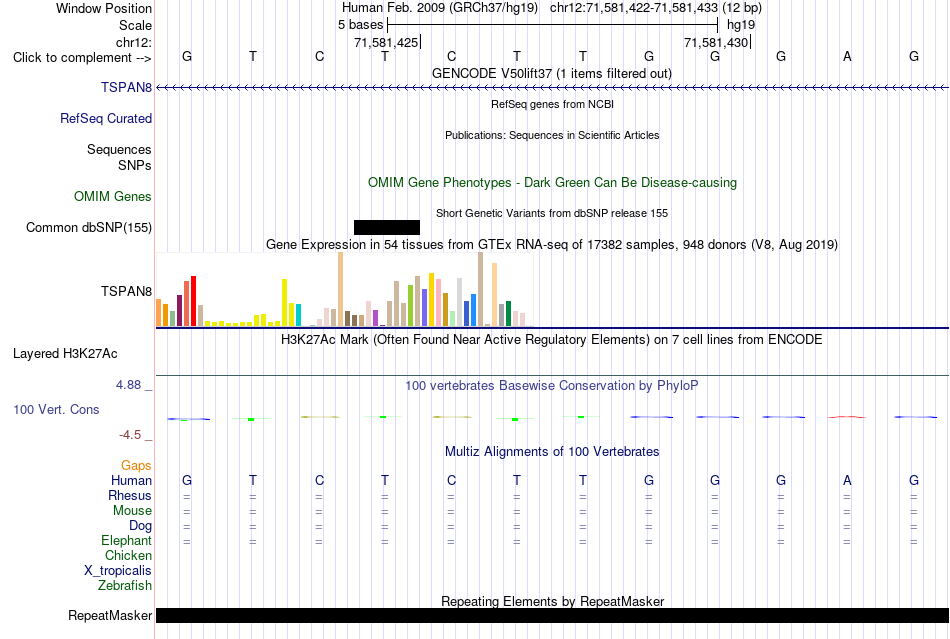Viewport: 950px width, 639px height.
Task: Click the X_tropicalis species label
Action: click(118, 571)
